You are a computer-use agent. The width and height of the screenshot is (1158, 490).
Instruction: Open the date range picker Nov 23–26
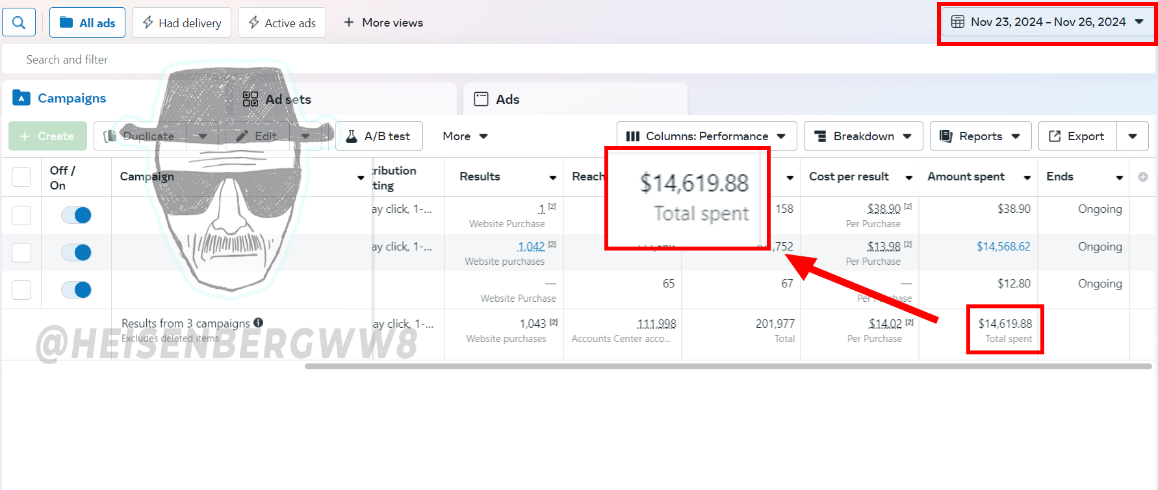[1047, 22]
